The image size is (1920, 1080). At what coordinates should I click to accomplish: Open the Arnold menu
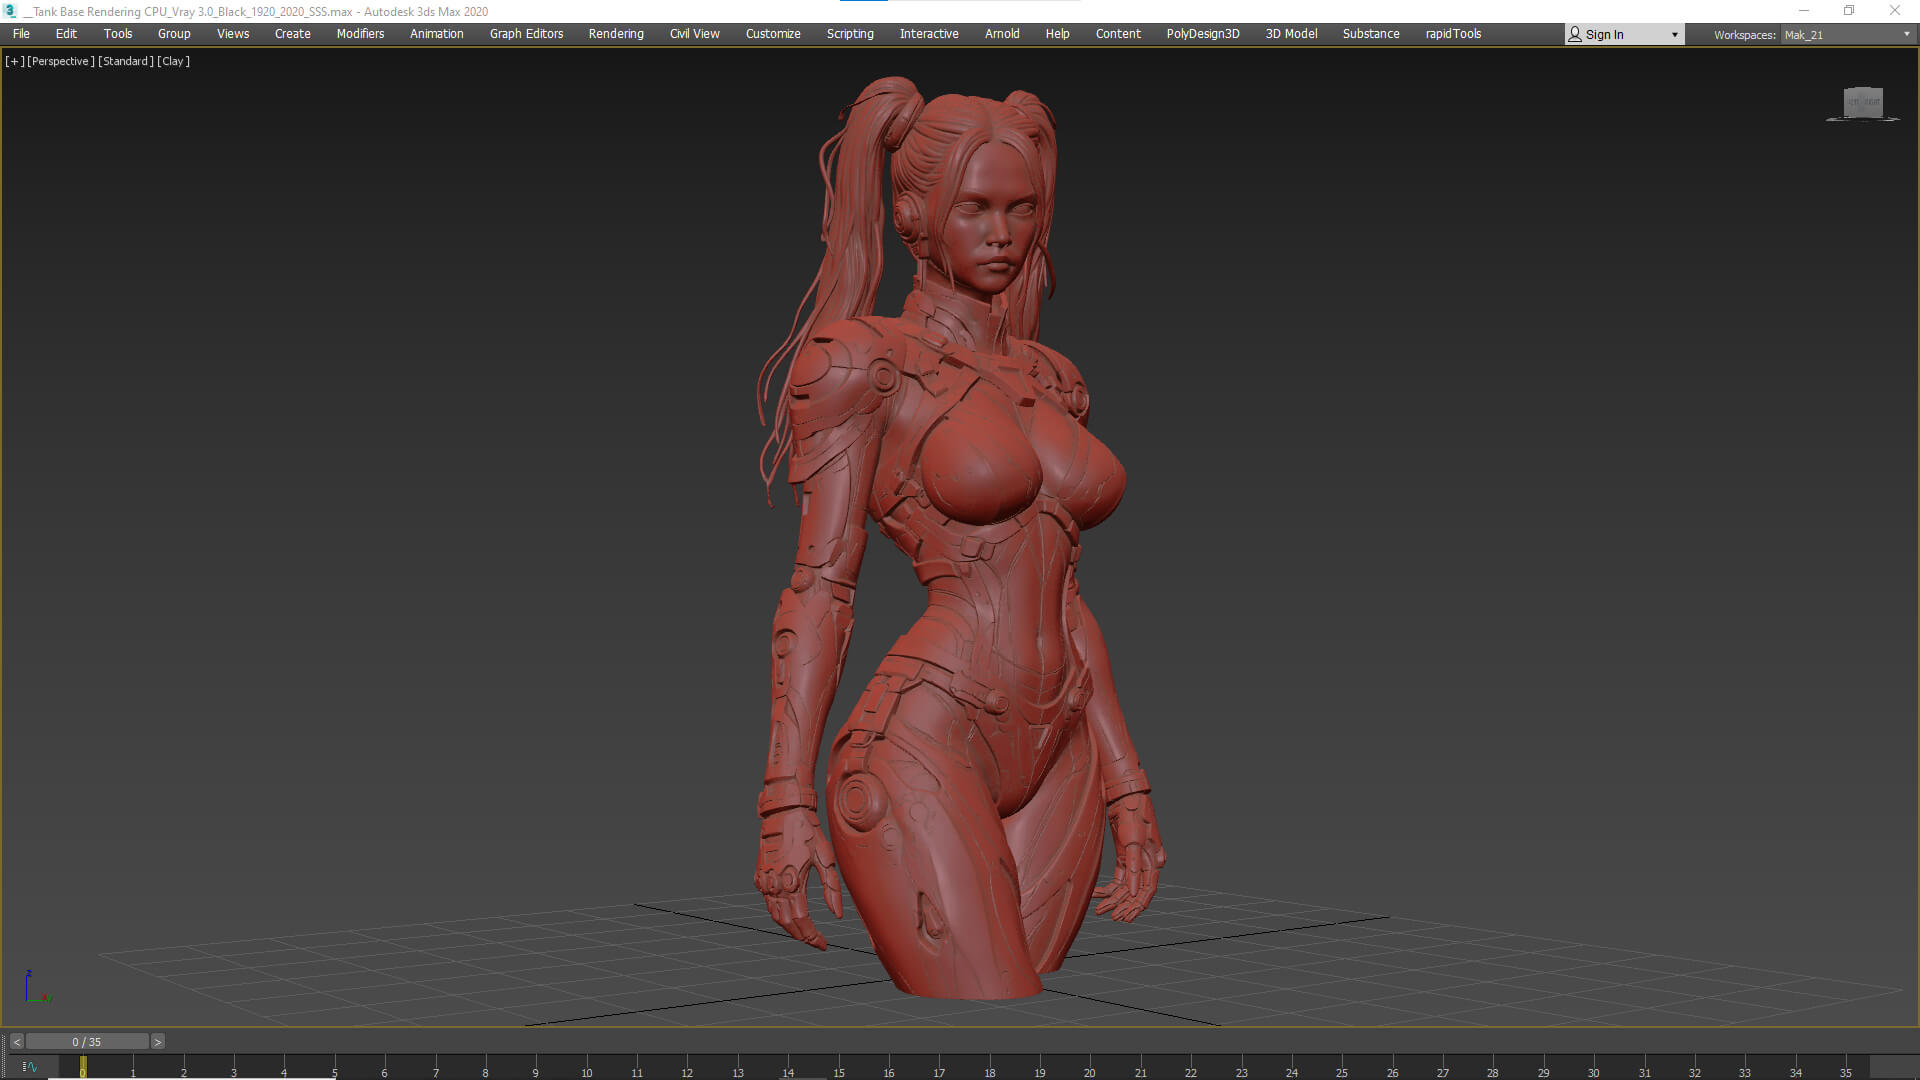(1002, 34)
